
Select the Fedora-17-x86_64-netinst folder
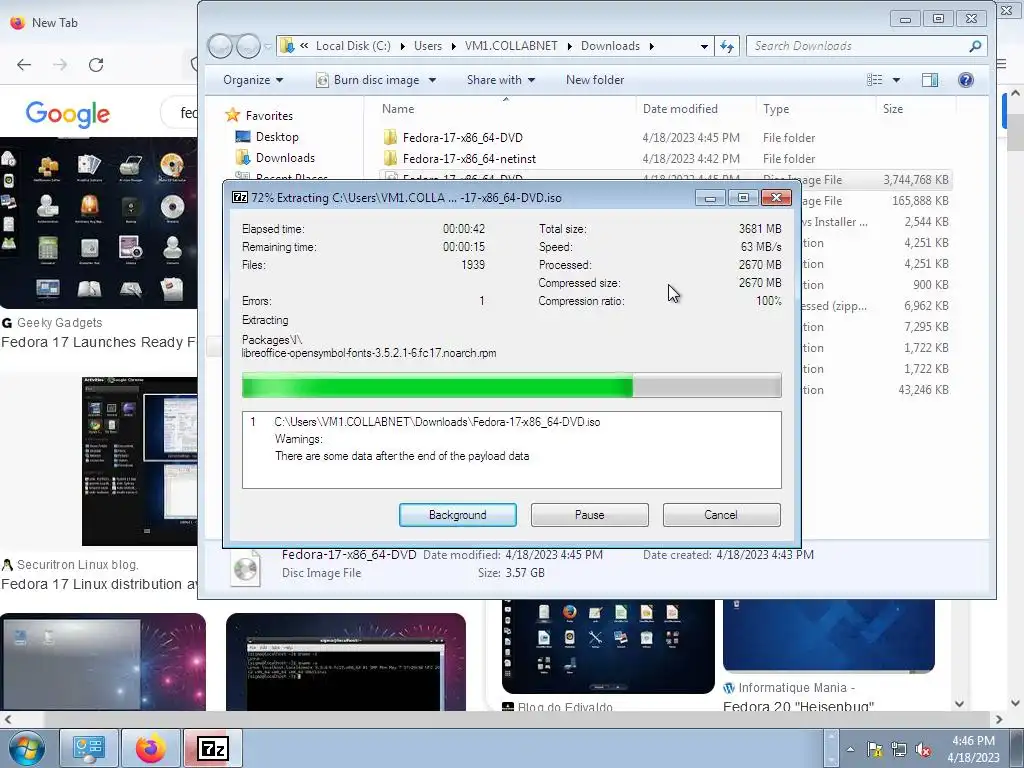(x=469, y=159)
